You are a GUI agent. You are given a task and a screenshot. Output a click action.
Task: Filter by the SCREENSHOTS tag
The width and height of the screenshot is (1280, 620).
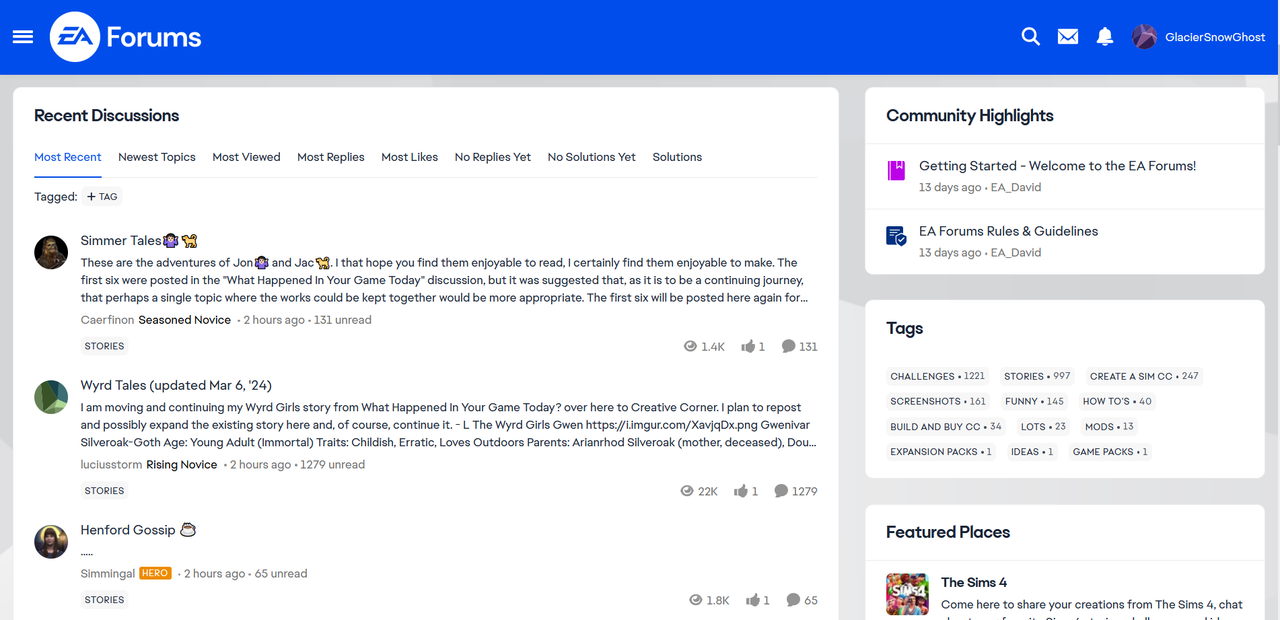point(938,401)
